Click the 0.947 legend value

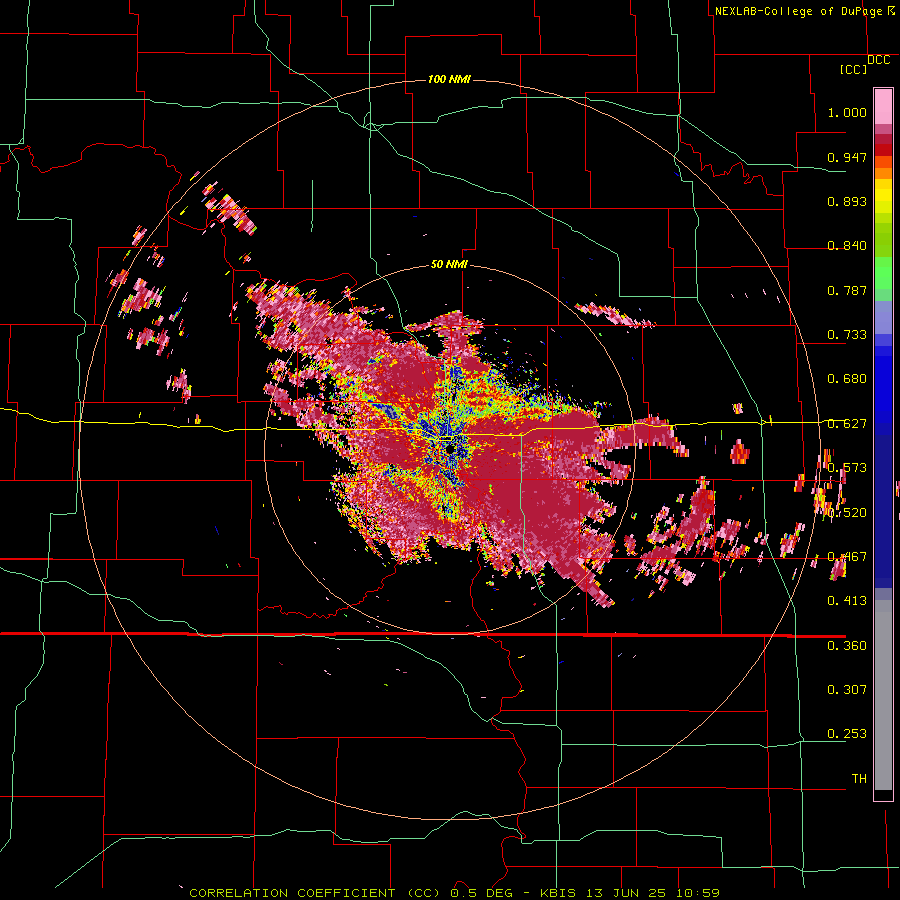point(847,157)
